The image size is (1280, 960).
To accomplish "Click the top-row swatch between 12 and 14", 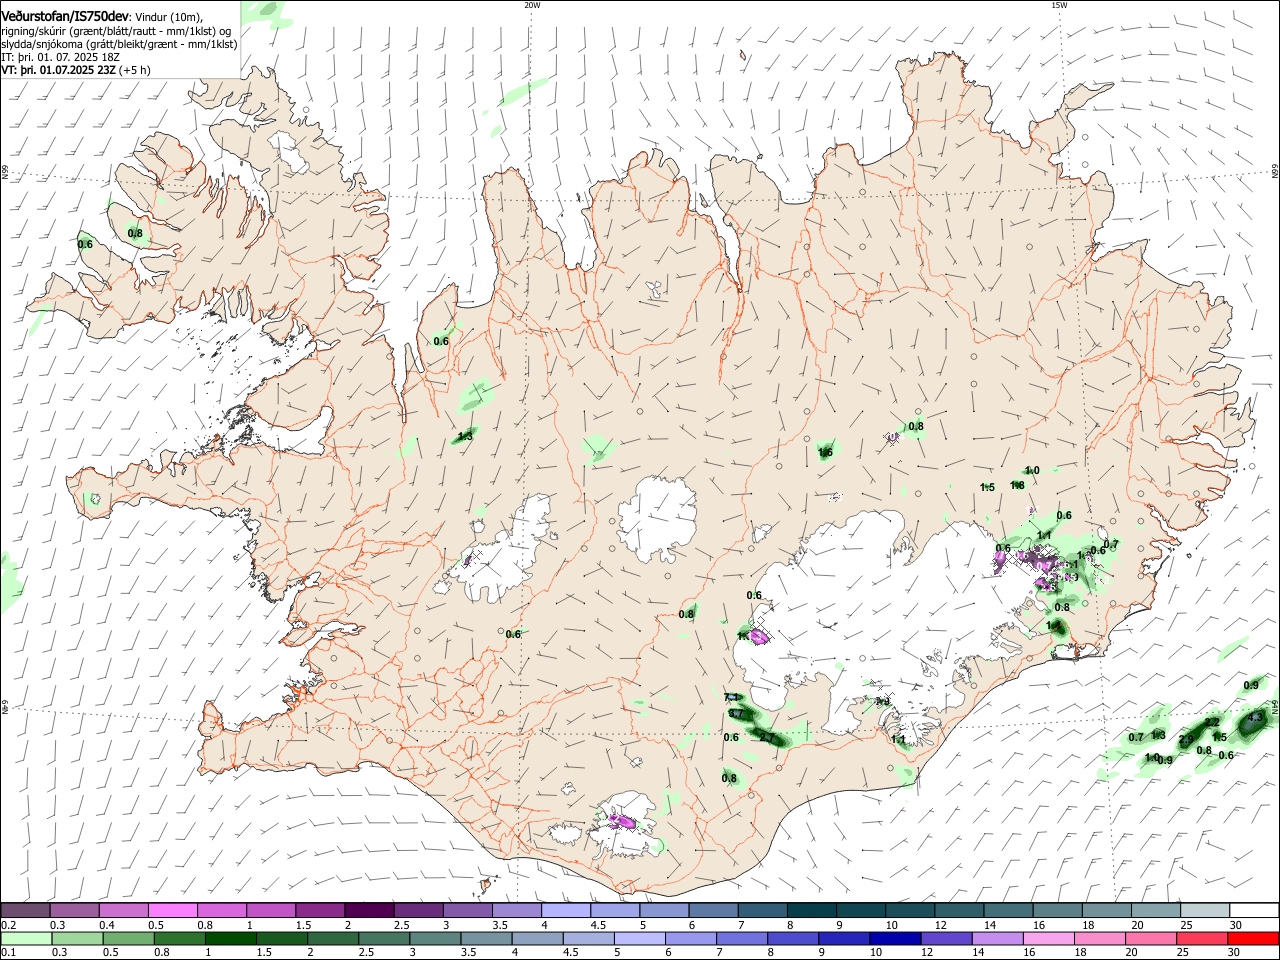I will (x=960, y=911).
